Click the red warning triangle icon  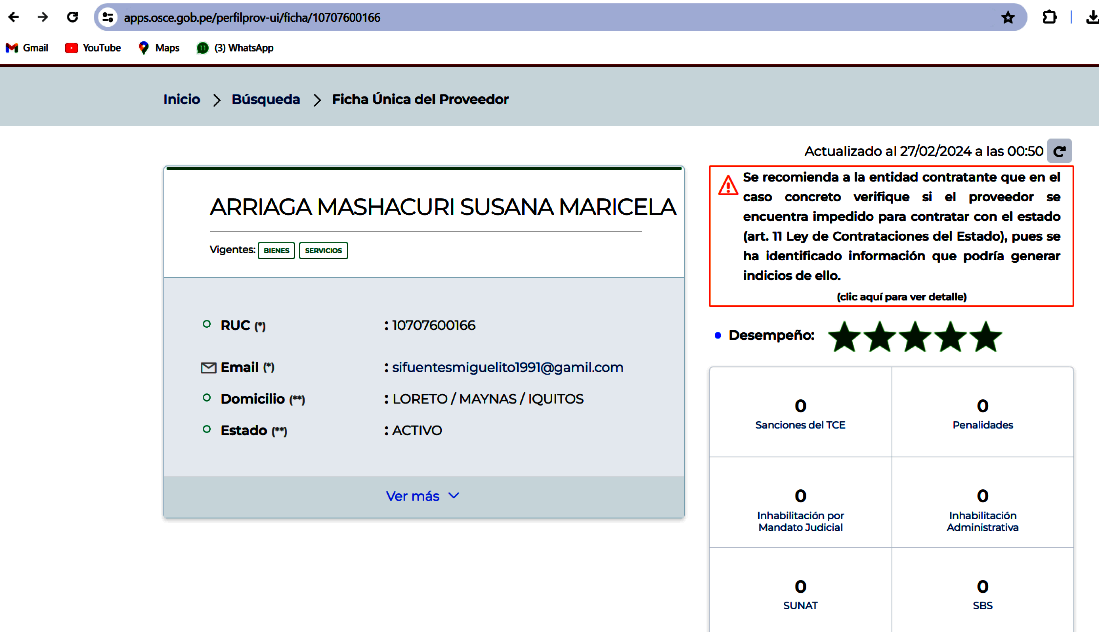pyautogui.click(x=727, y=184)
